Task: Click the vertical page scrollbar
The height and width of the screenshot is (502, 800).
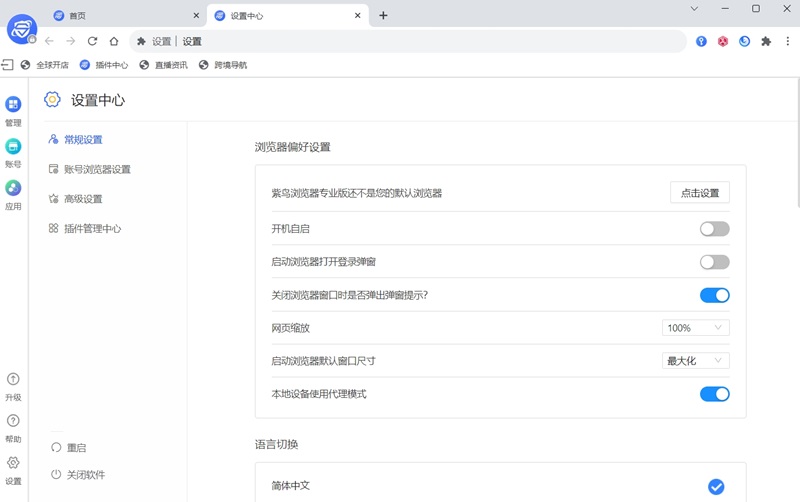Action: tap(798, 143)
